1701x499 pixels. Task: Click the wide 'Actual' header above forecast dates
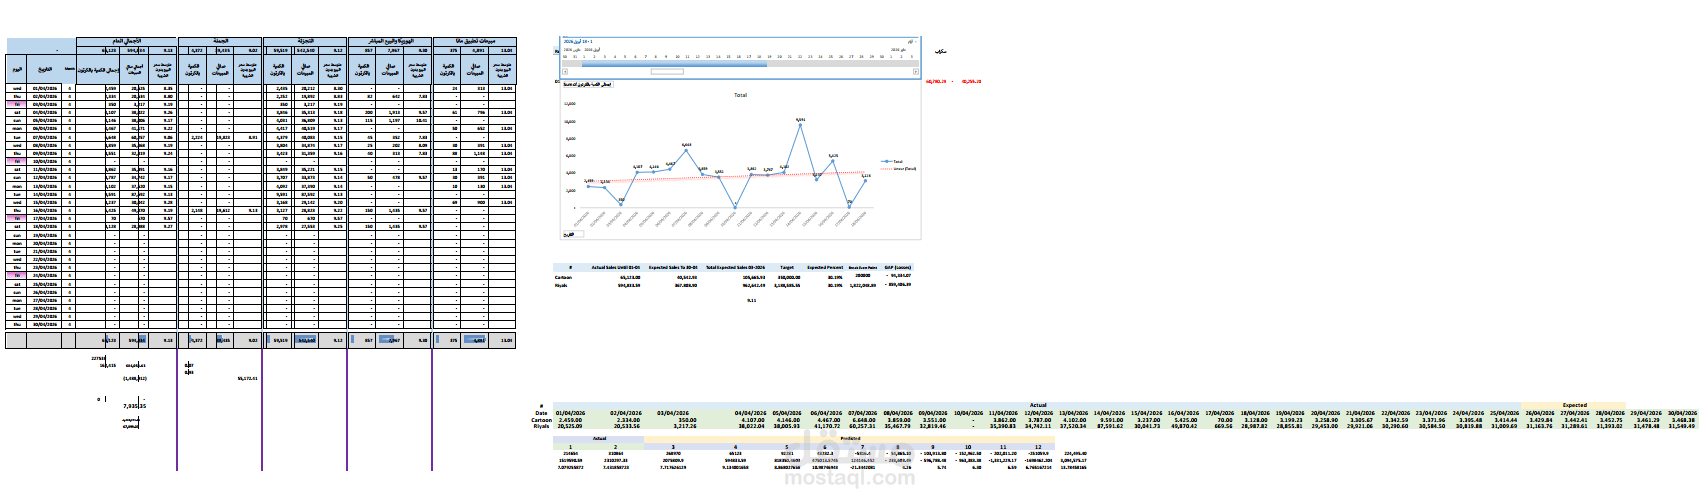[1038, 405]
